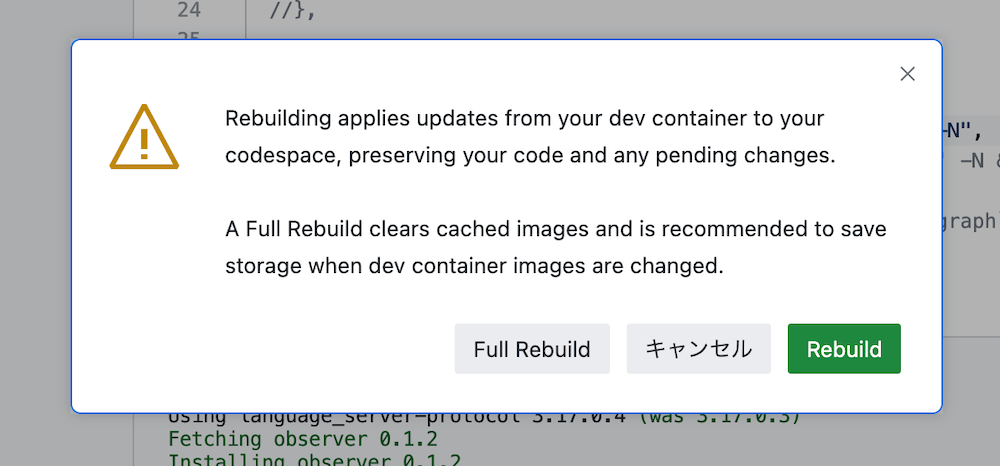
Task: Click the 'Fetching observer 0.1.2' terminal line
Action: [303, 439]
